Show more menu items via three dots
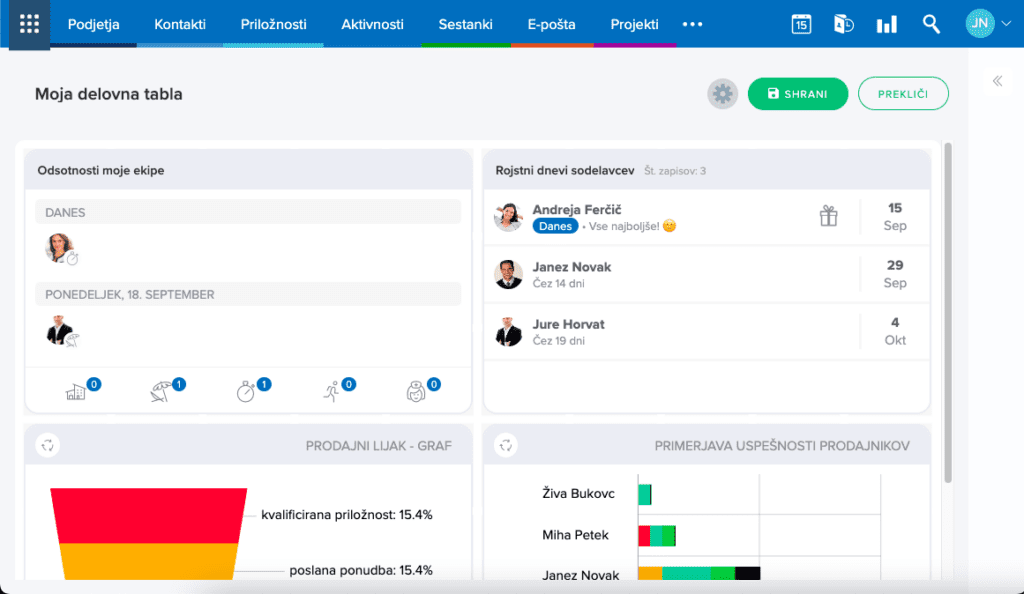1024x594 pixels. pyautogui.click(x=692, y=24)
